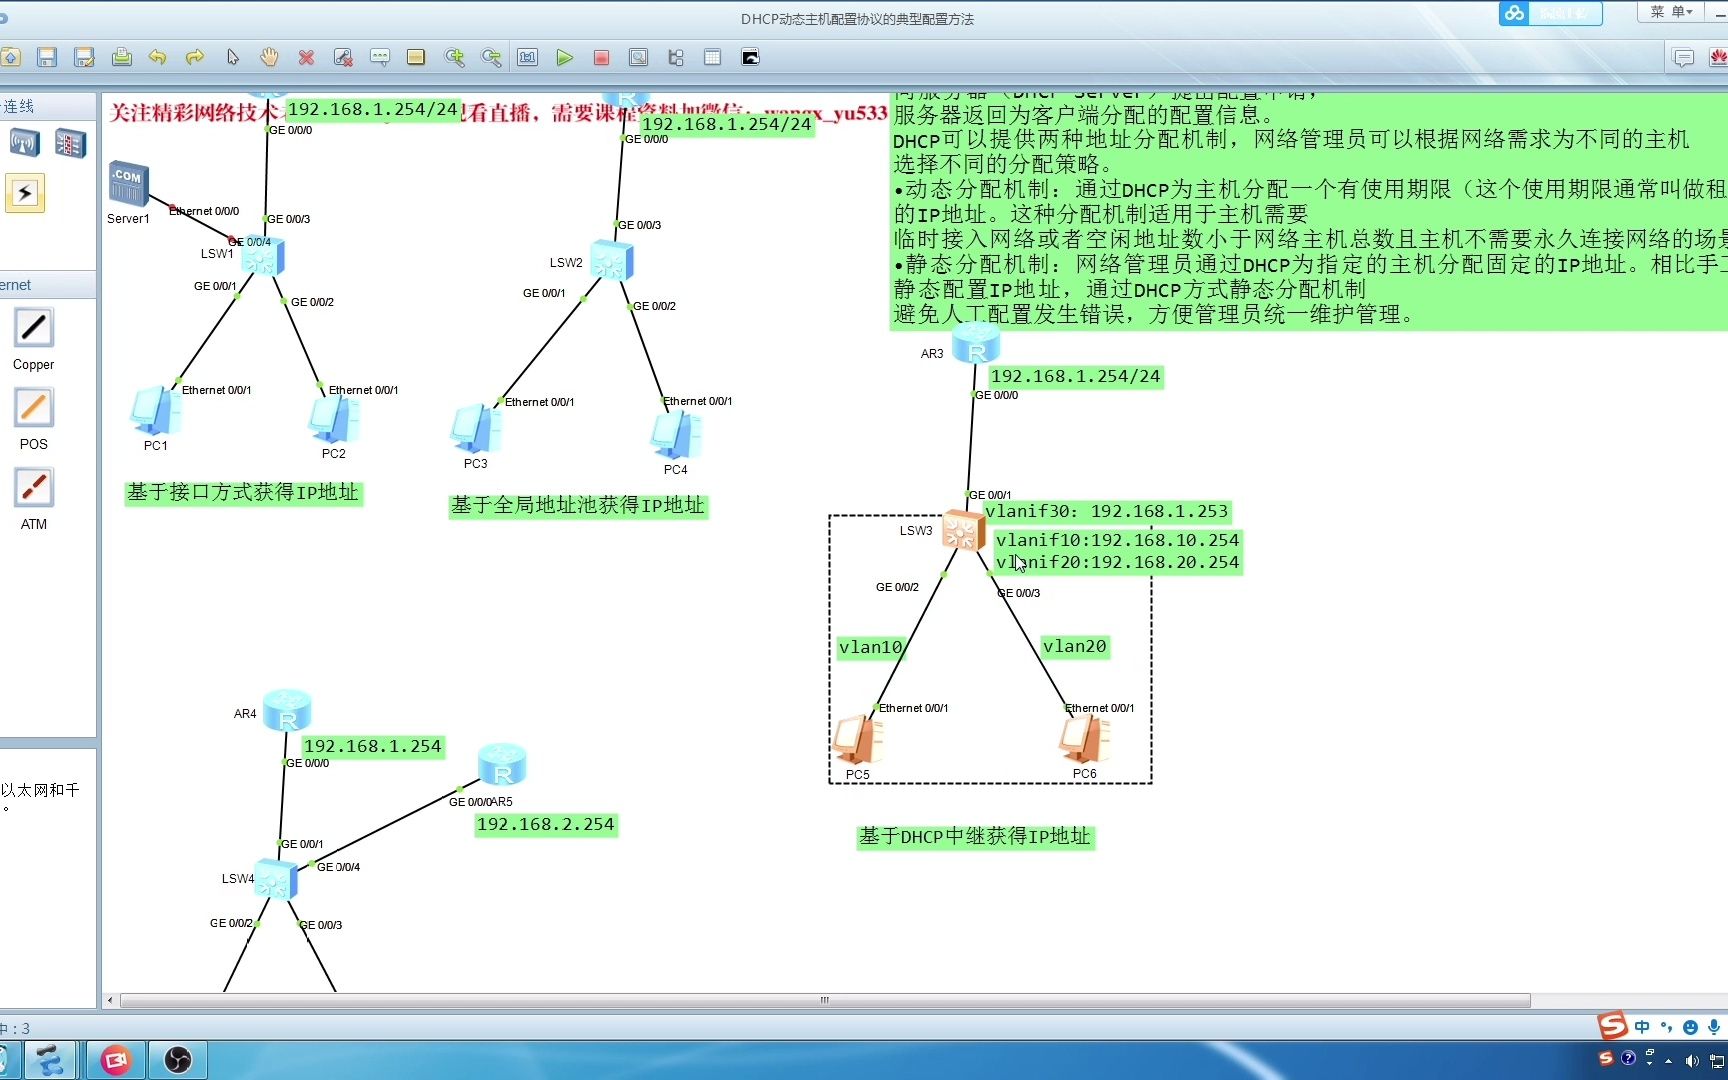Add a text note with the toolbar

point(380,57)
